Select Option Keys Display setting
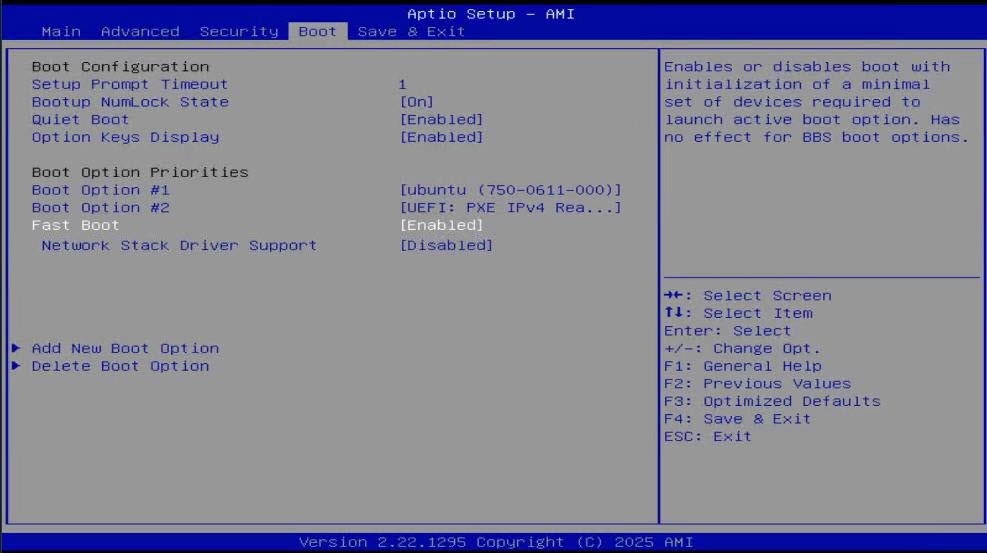The height and width of the screenshot is (553, 987). tap(125, 137)
